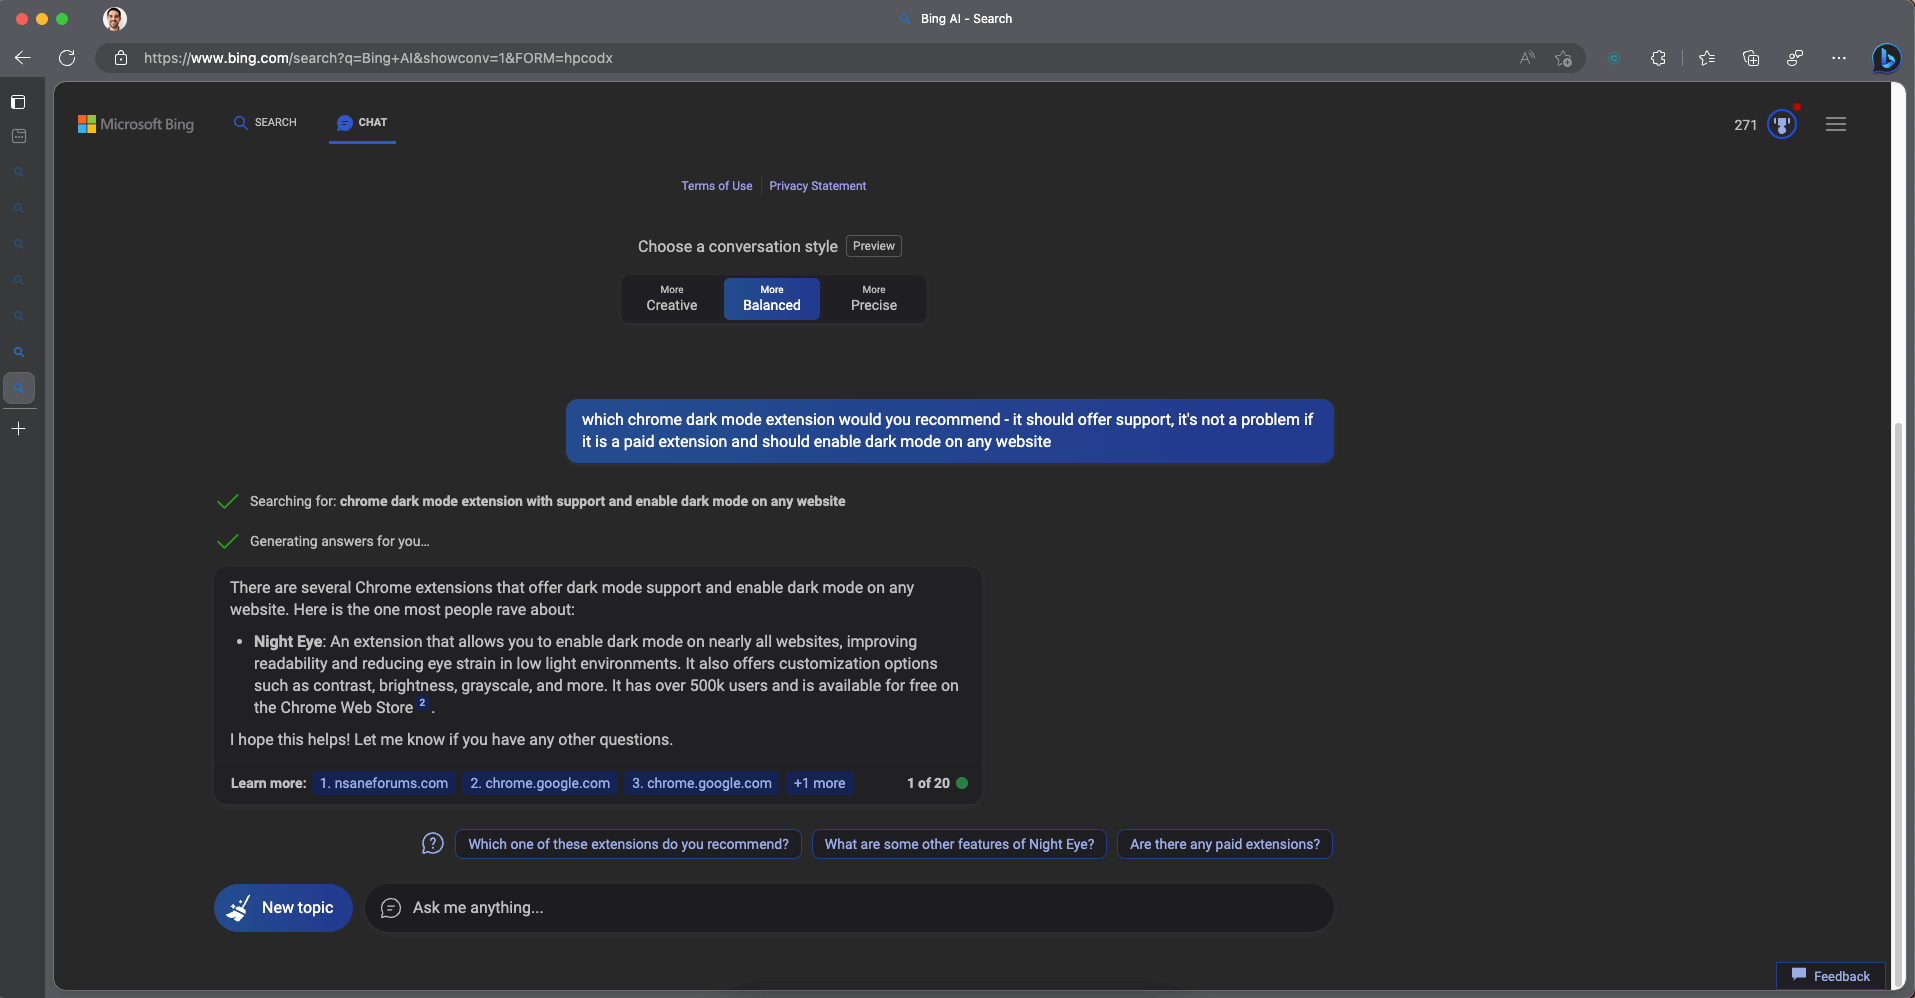Select More Creative conversation style
Screen dimensions: 1915x998
click(x=672, y=299)
